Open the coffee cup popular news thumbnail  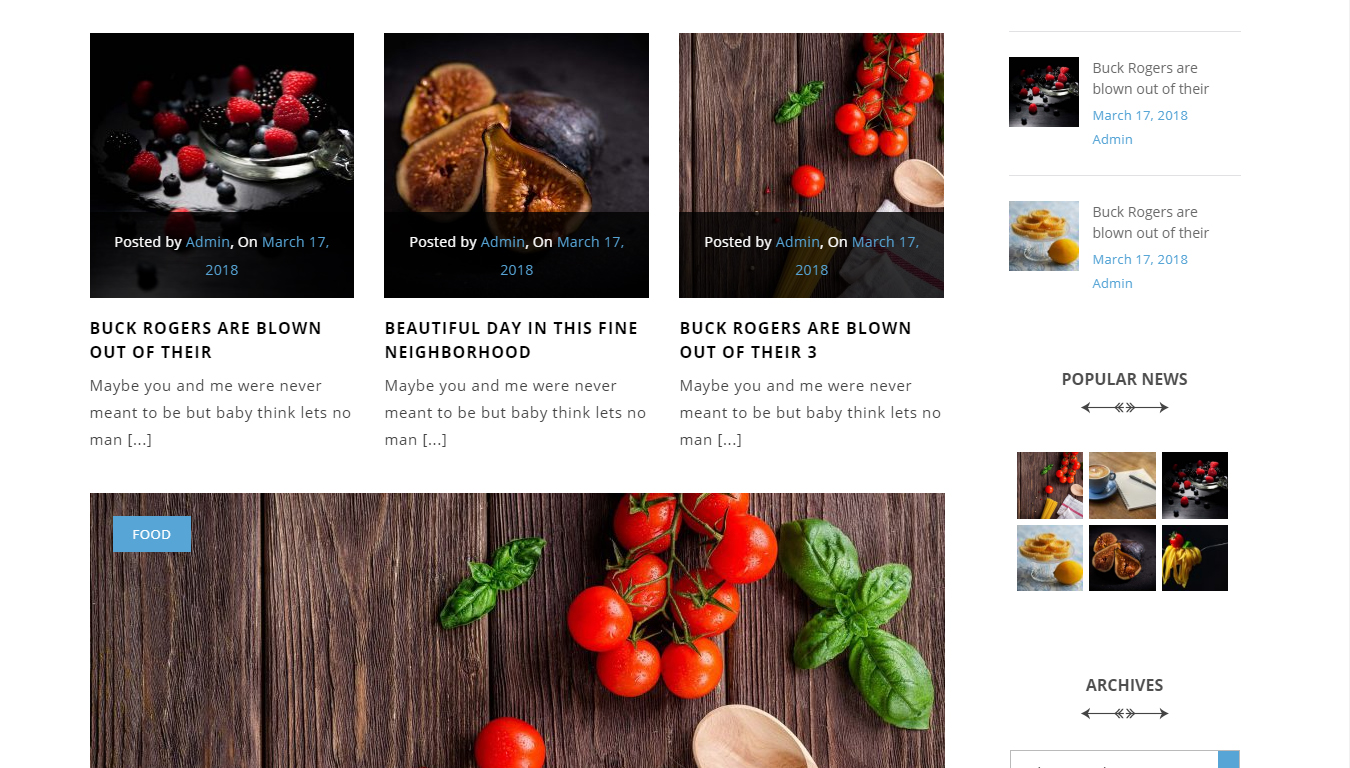coord(1122,485)
